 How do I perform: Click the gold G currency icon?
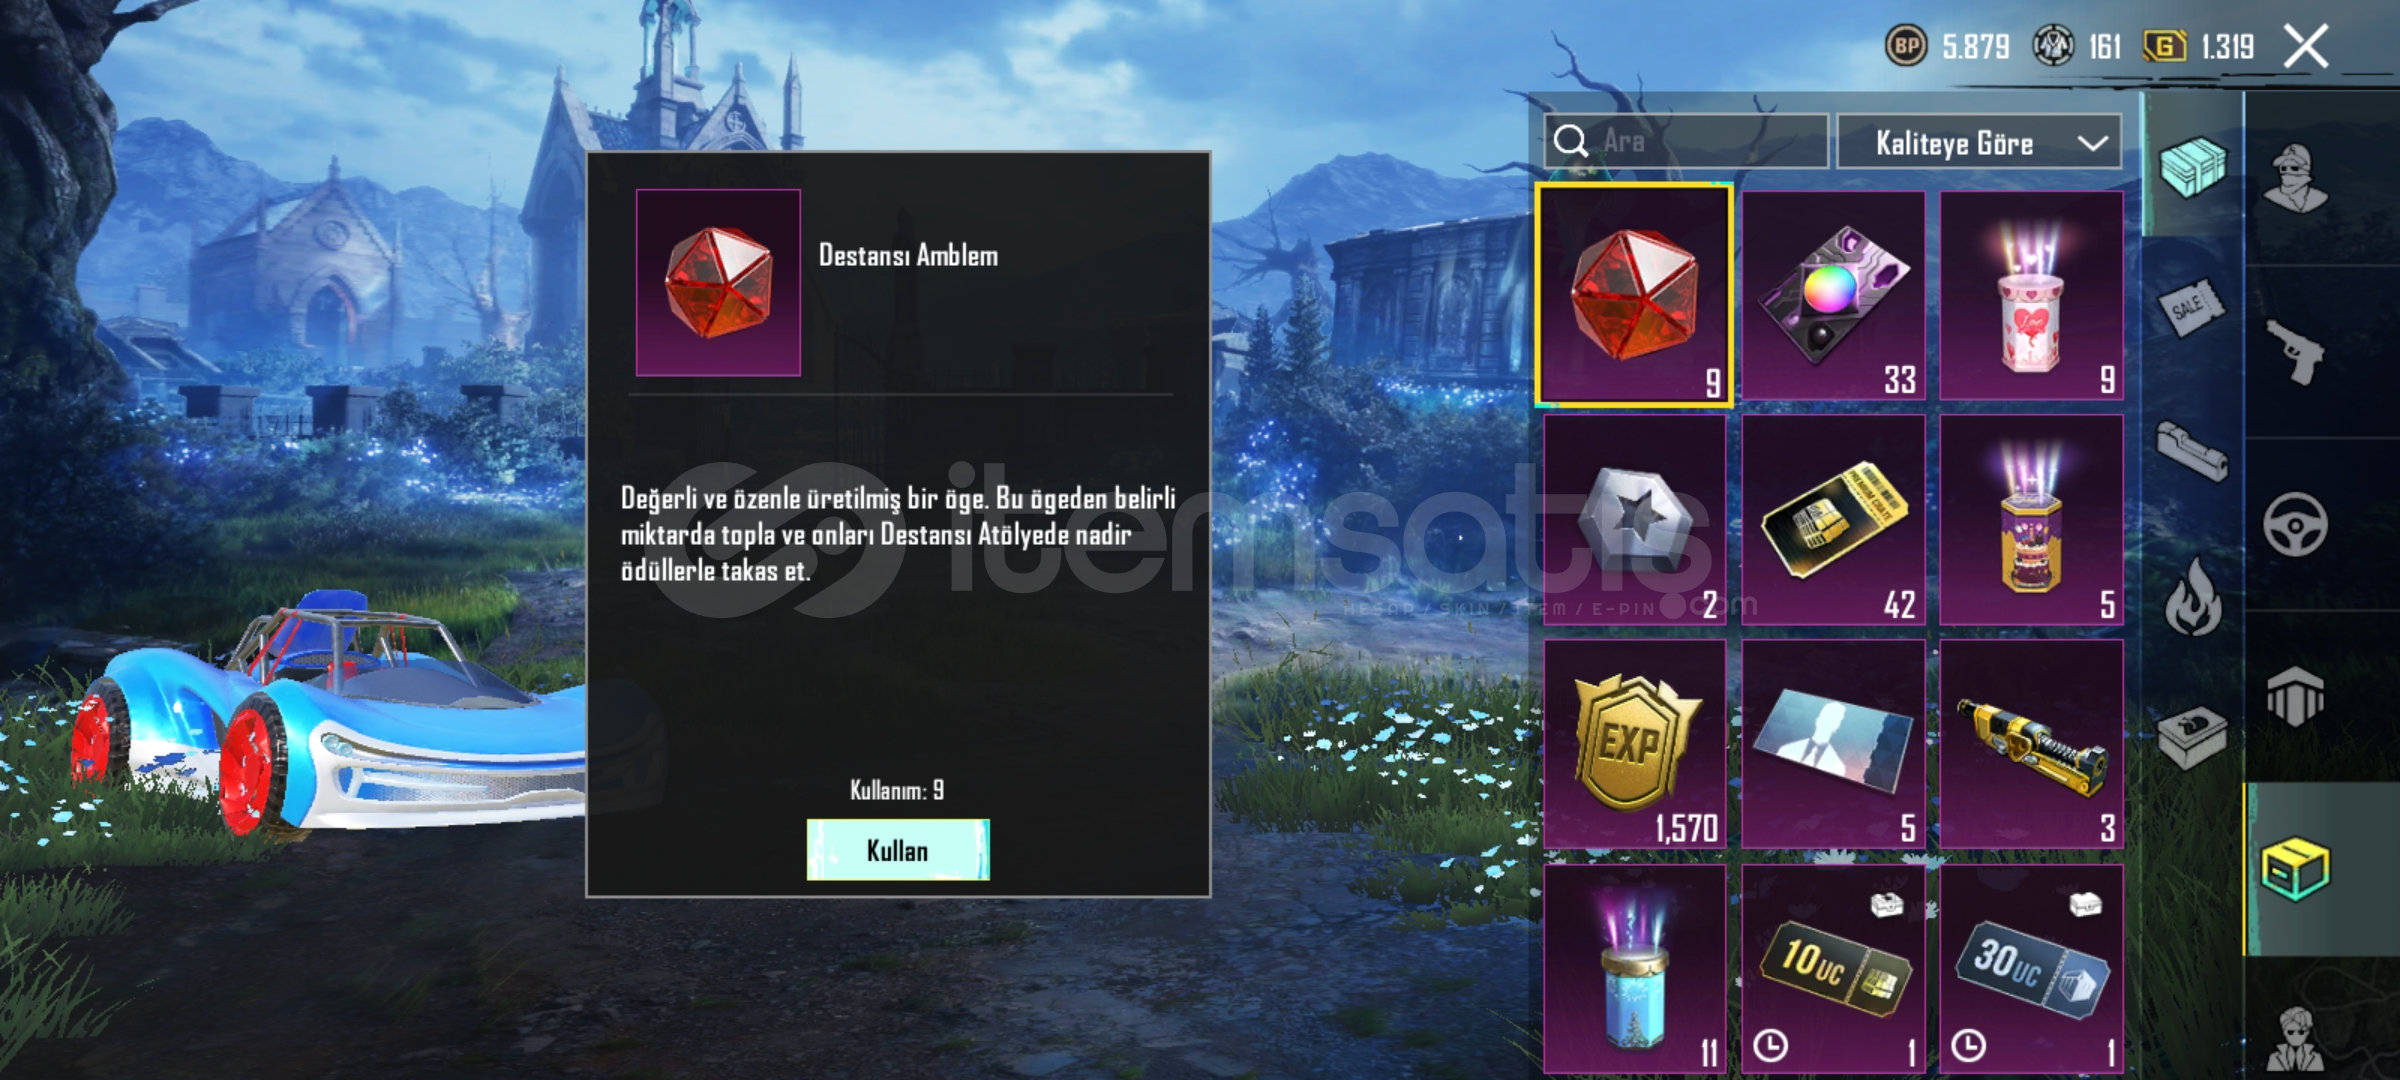pyautogui.click(x=2164, y=46)
